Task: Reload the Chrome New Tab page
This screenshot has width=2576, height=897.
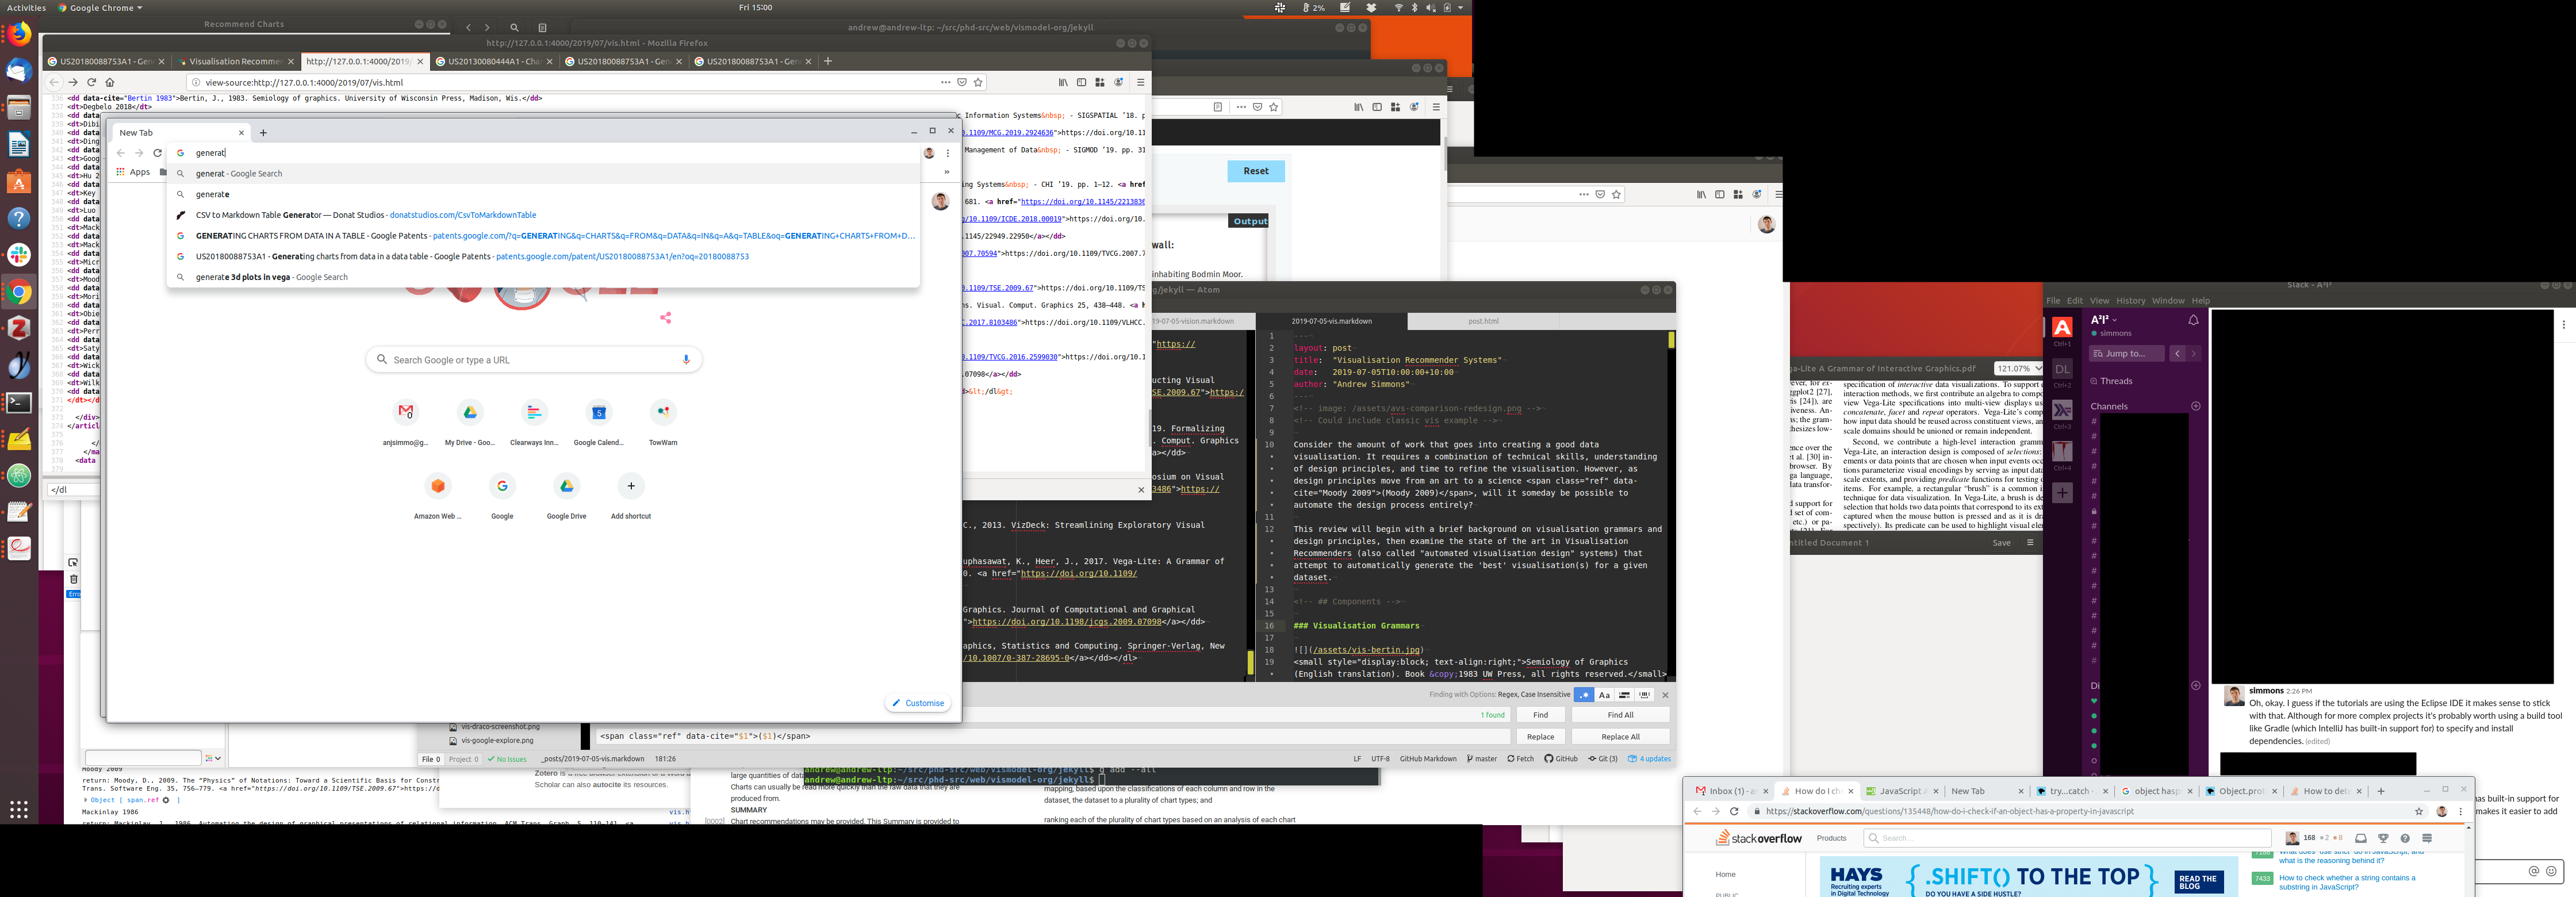Action: tap(157, 153)
